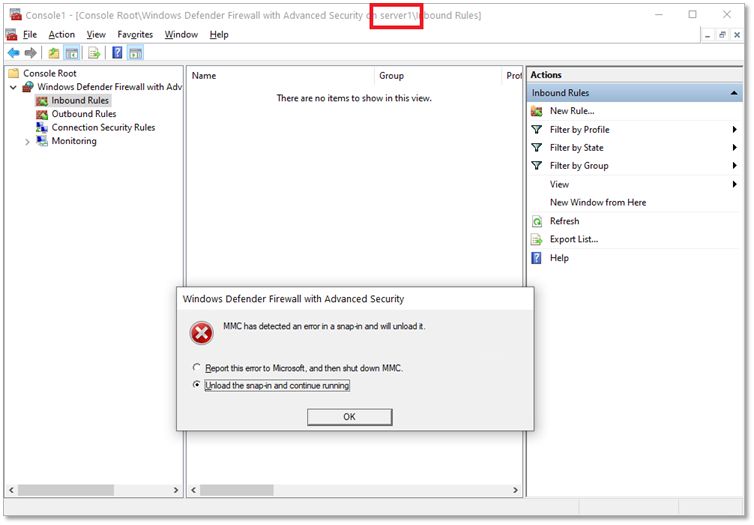Click Export List... text in Actions pane

pyautogui.click(x=574, y=239)
